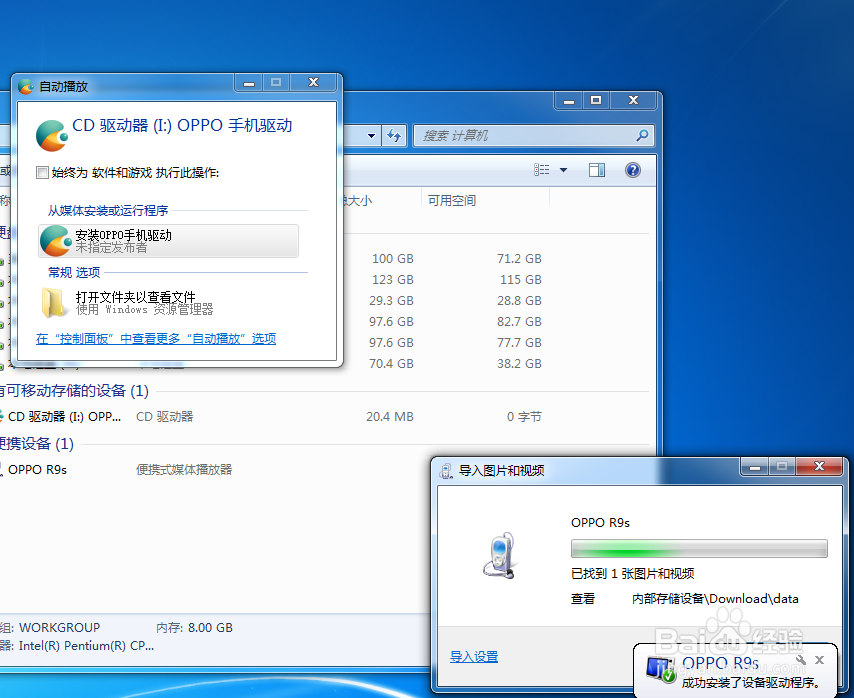854x698 pixels.
Task: Click the 20.4 MB size value
Action: click(x=390, y=417)
